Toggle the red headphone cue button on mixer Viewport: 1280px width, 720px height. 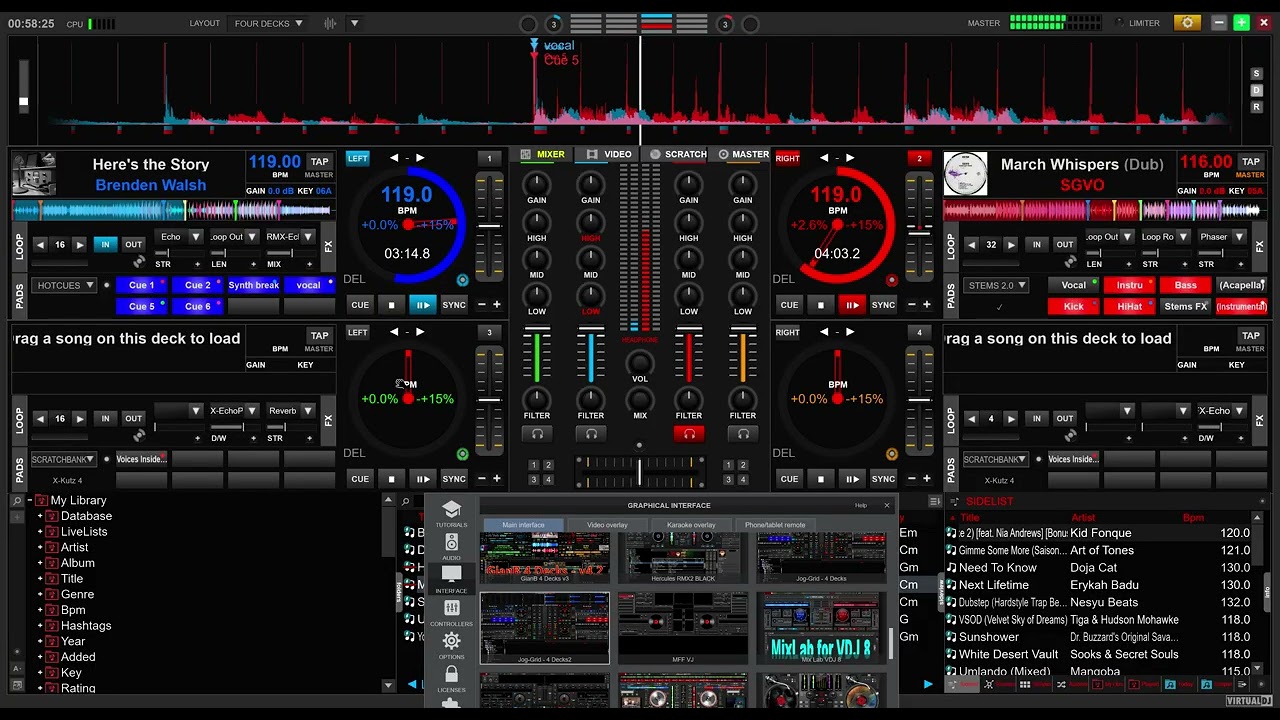tap(689, 434)
